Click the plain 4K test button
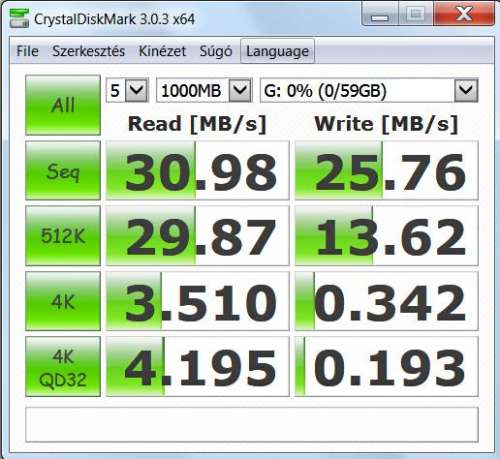This screenshot has height=459, width=500. 63,301
